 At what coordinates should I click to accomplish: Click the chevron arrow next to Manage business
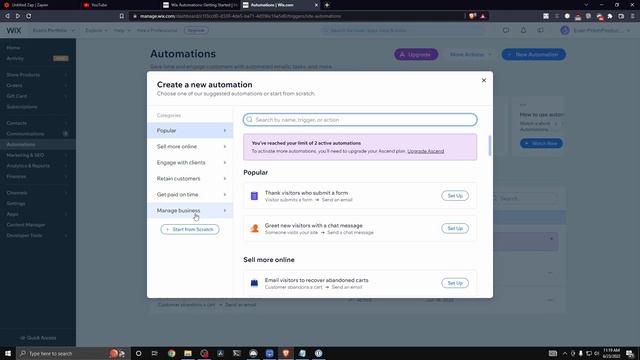point(224,211)
